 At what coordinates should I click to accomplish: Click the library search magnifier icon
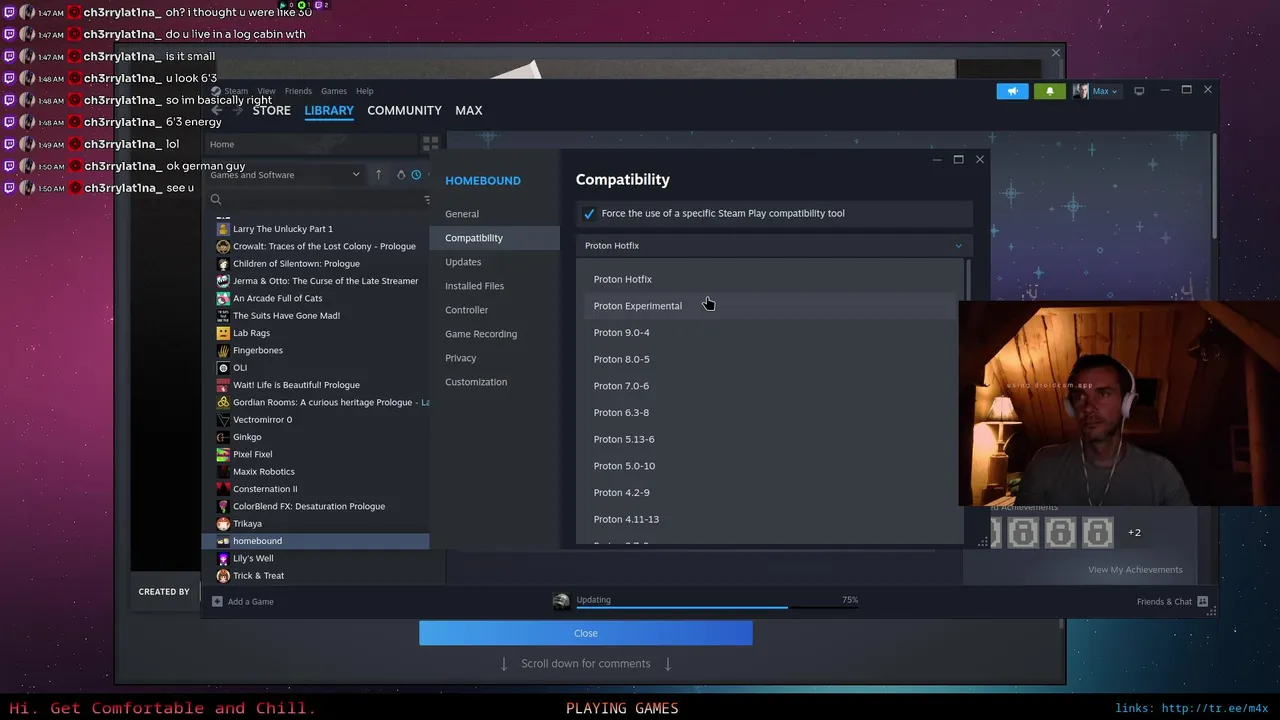(x=216, y=199)
